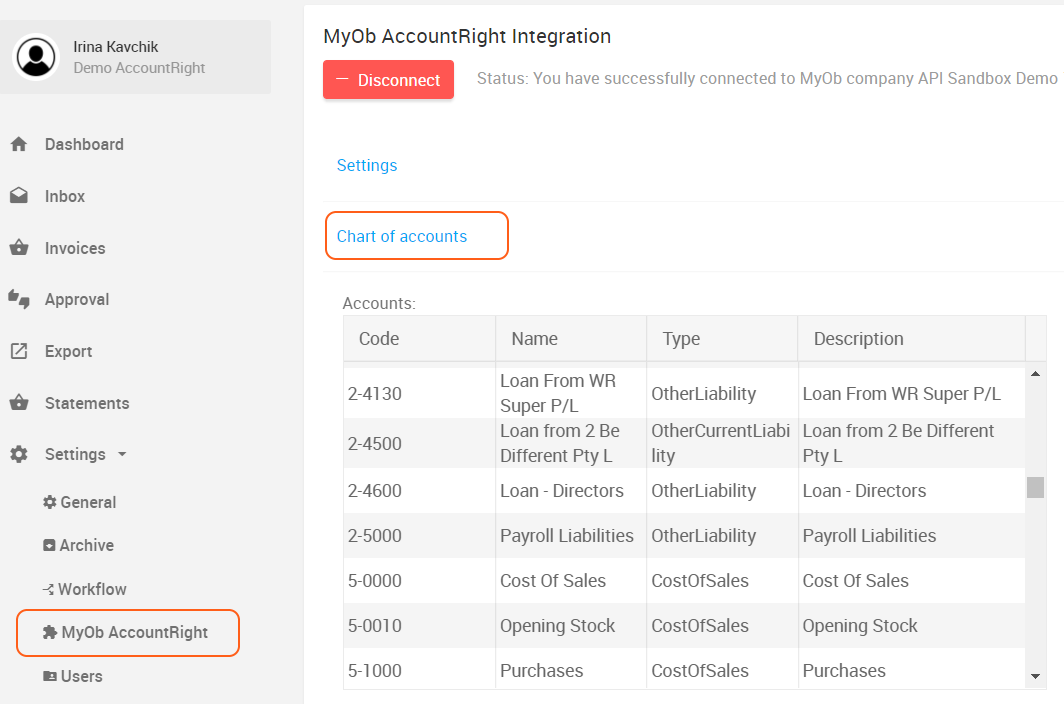This screenshot has width=1064, height=704.
Task: Click the Statements basket icon
Action: [19, 403]
